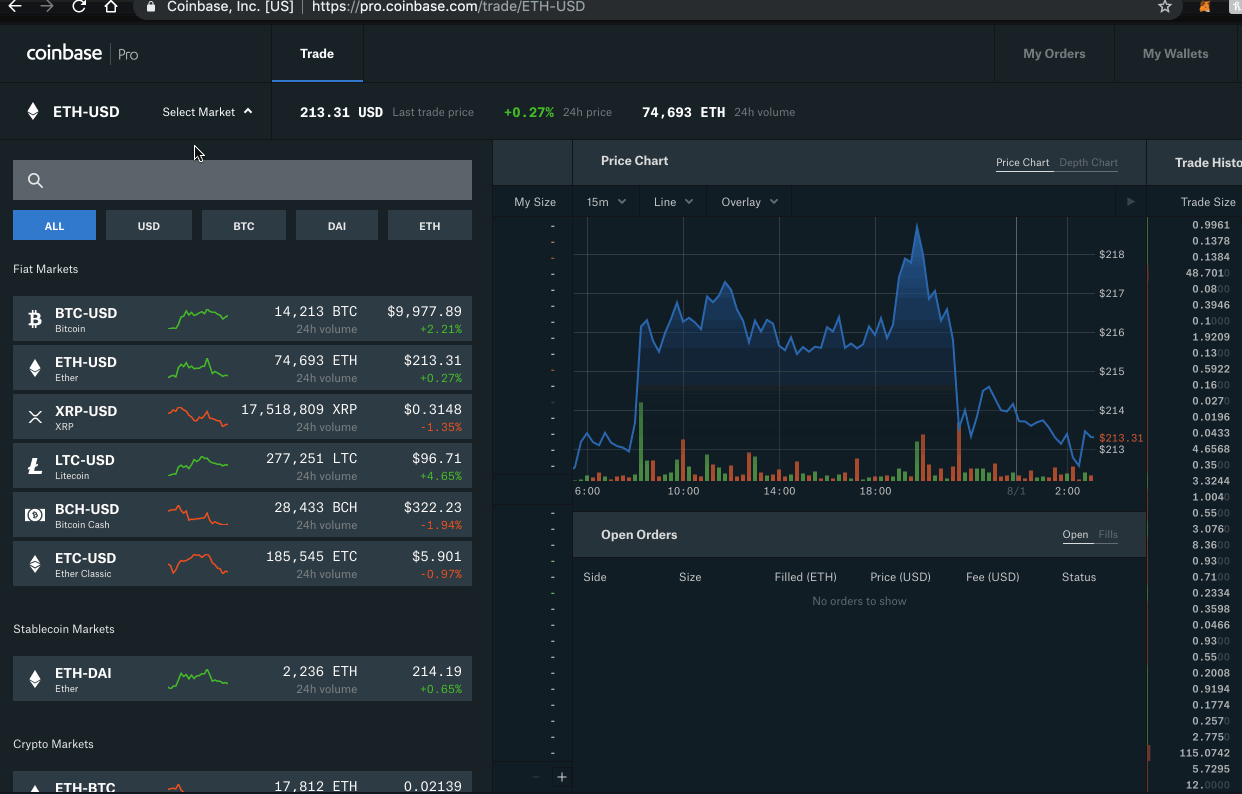
Task: Click the Ether Classic icon in ETC-USD row
Action: tap(35, 564)
